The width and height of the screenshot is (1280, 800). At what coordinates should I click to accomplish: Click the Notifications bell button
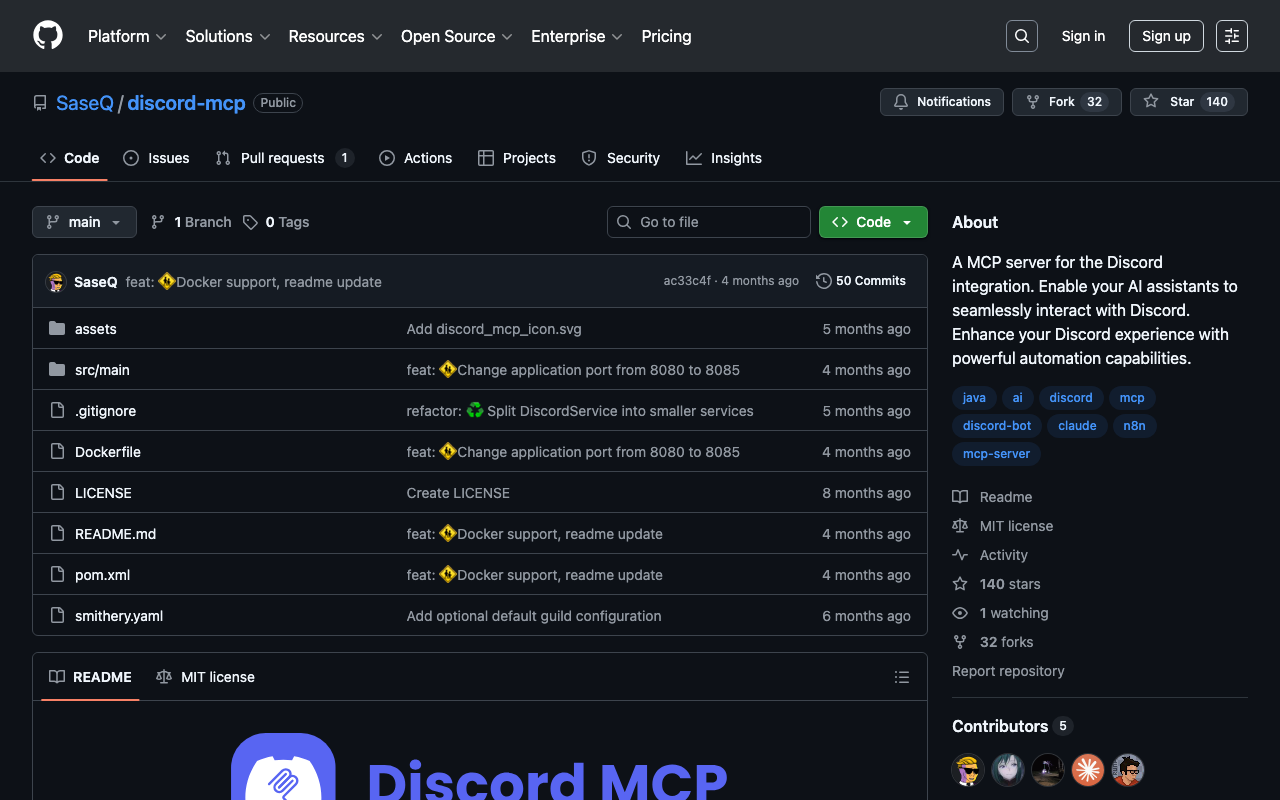[x=941, y=102]
